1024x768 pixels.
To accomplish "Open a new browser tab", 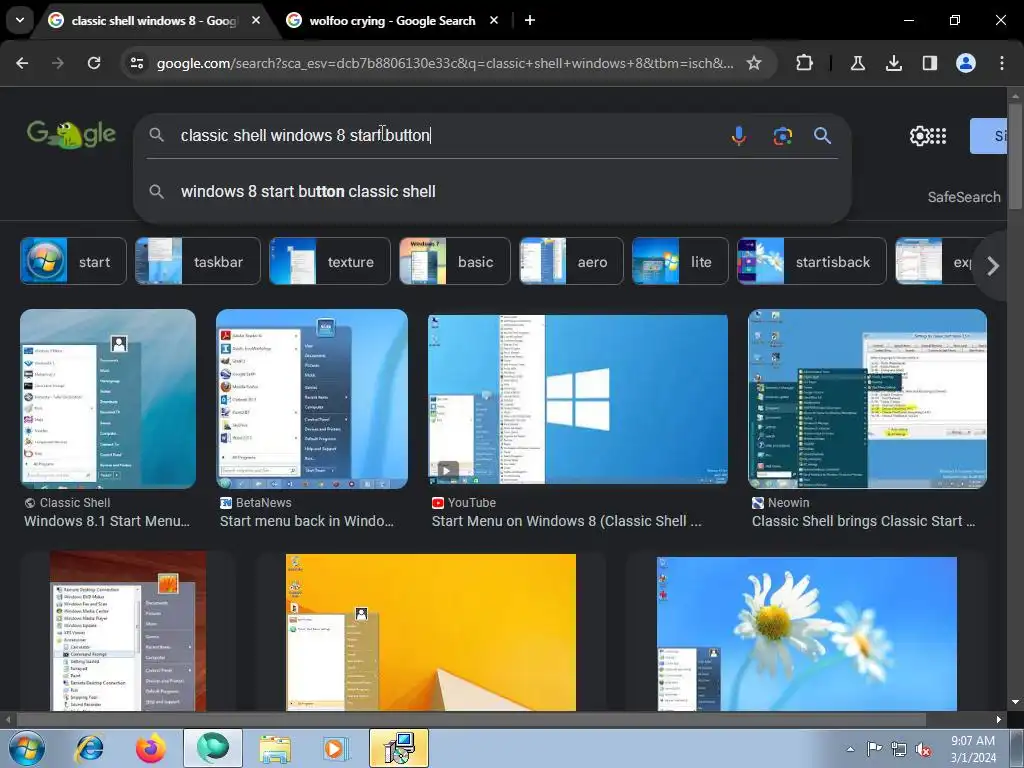I will tap(530, 20).
